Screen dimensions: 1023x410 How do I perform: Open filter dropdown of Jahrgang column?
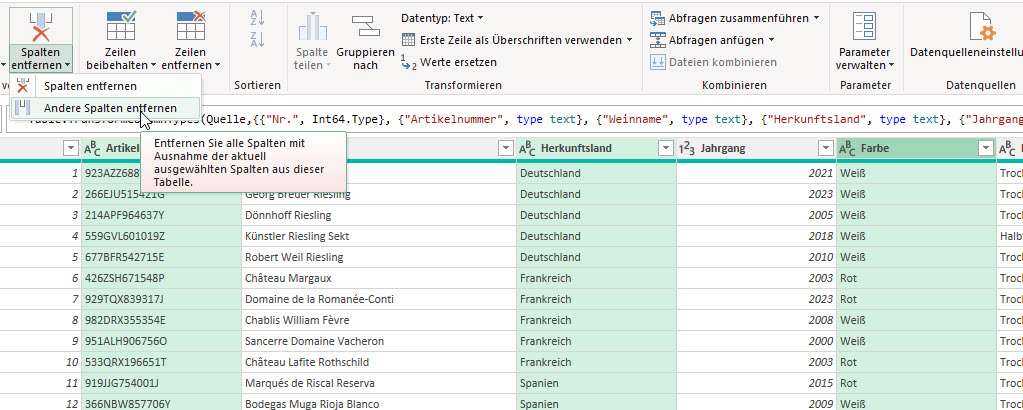click(826, 148)
